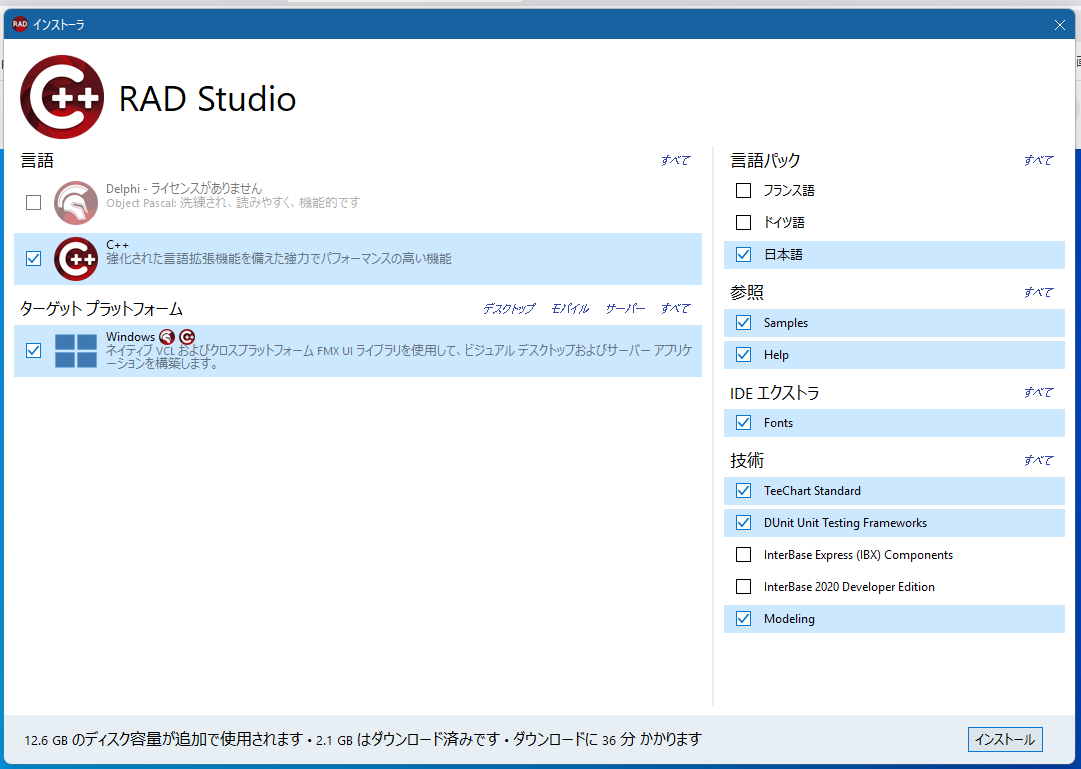Viewport: 1081px width, 769px height.
Task: Click すべて link for IDE エクストラ
Action: pyautogui.click(x=1038, y=392)
